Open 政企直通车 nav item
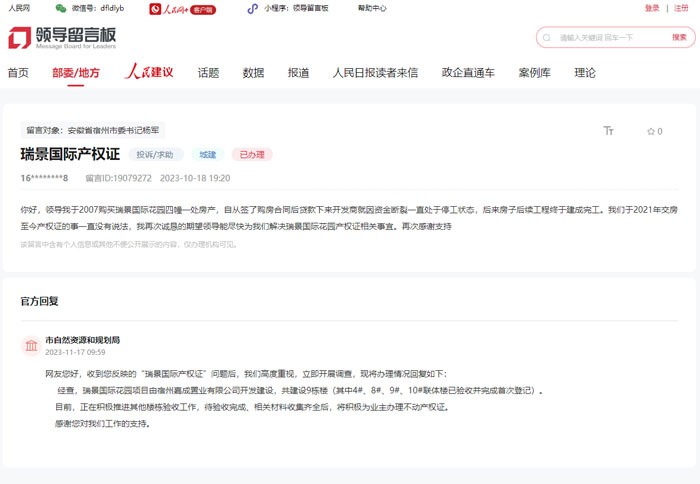The width and height of the screenshot is (700, 484). [x=468, y=73]
